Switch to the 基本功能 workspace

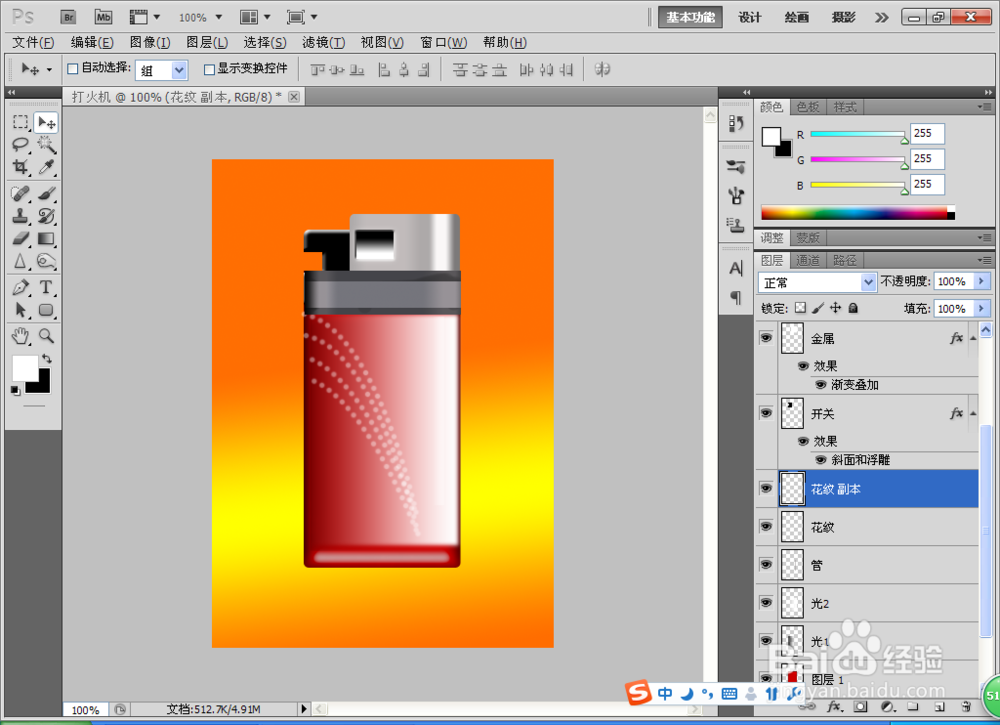click(x=690, y=17)
